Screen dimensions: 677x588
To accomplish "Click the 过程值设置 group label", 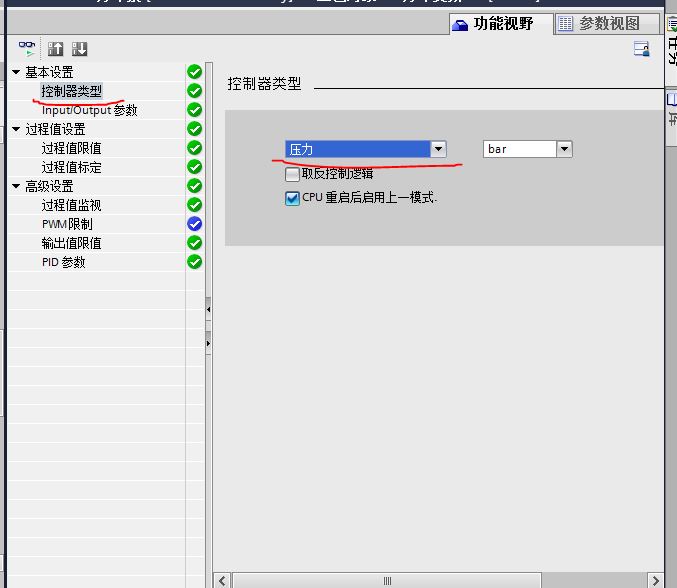I will point(55,129).
